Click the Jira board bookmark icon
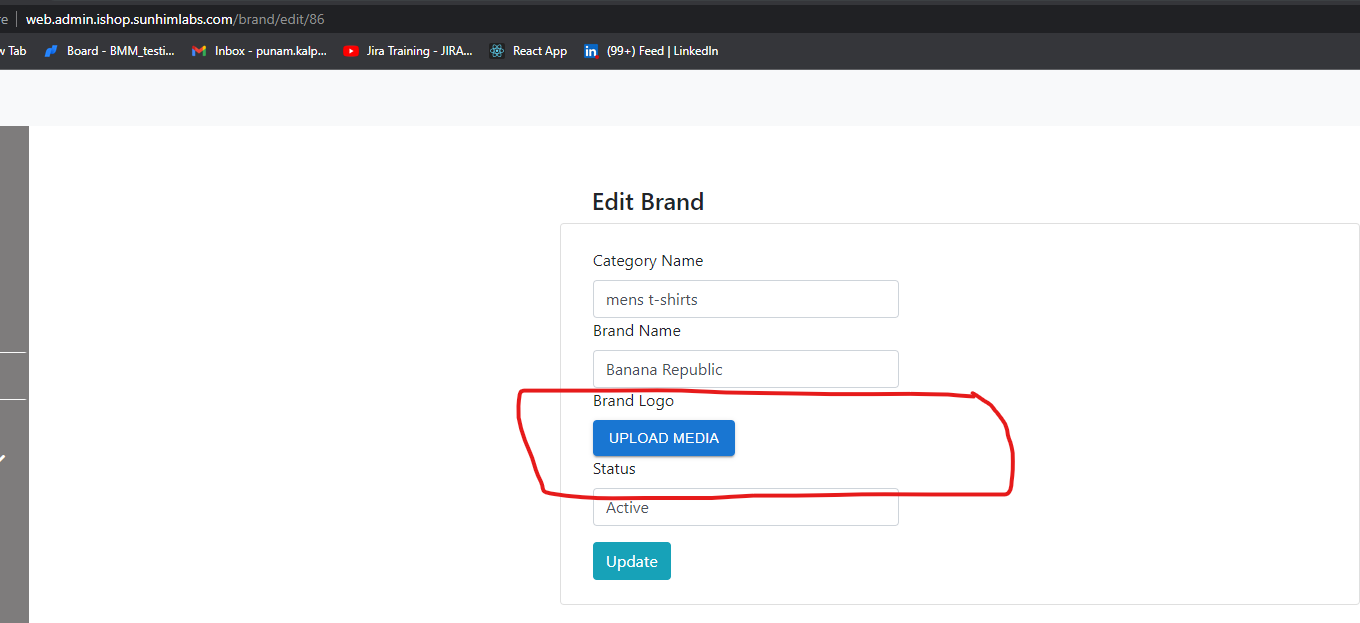Screen dimensions: 1360x623 [52, 51]
